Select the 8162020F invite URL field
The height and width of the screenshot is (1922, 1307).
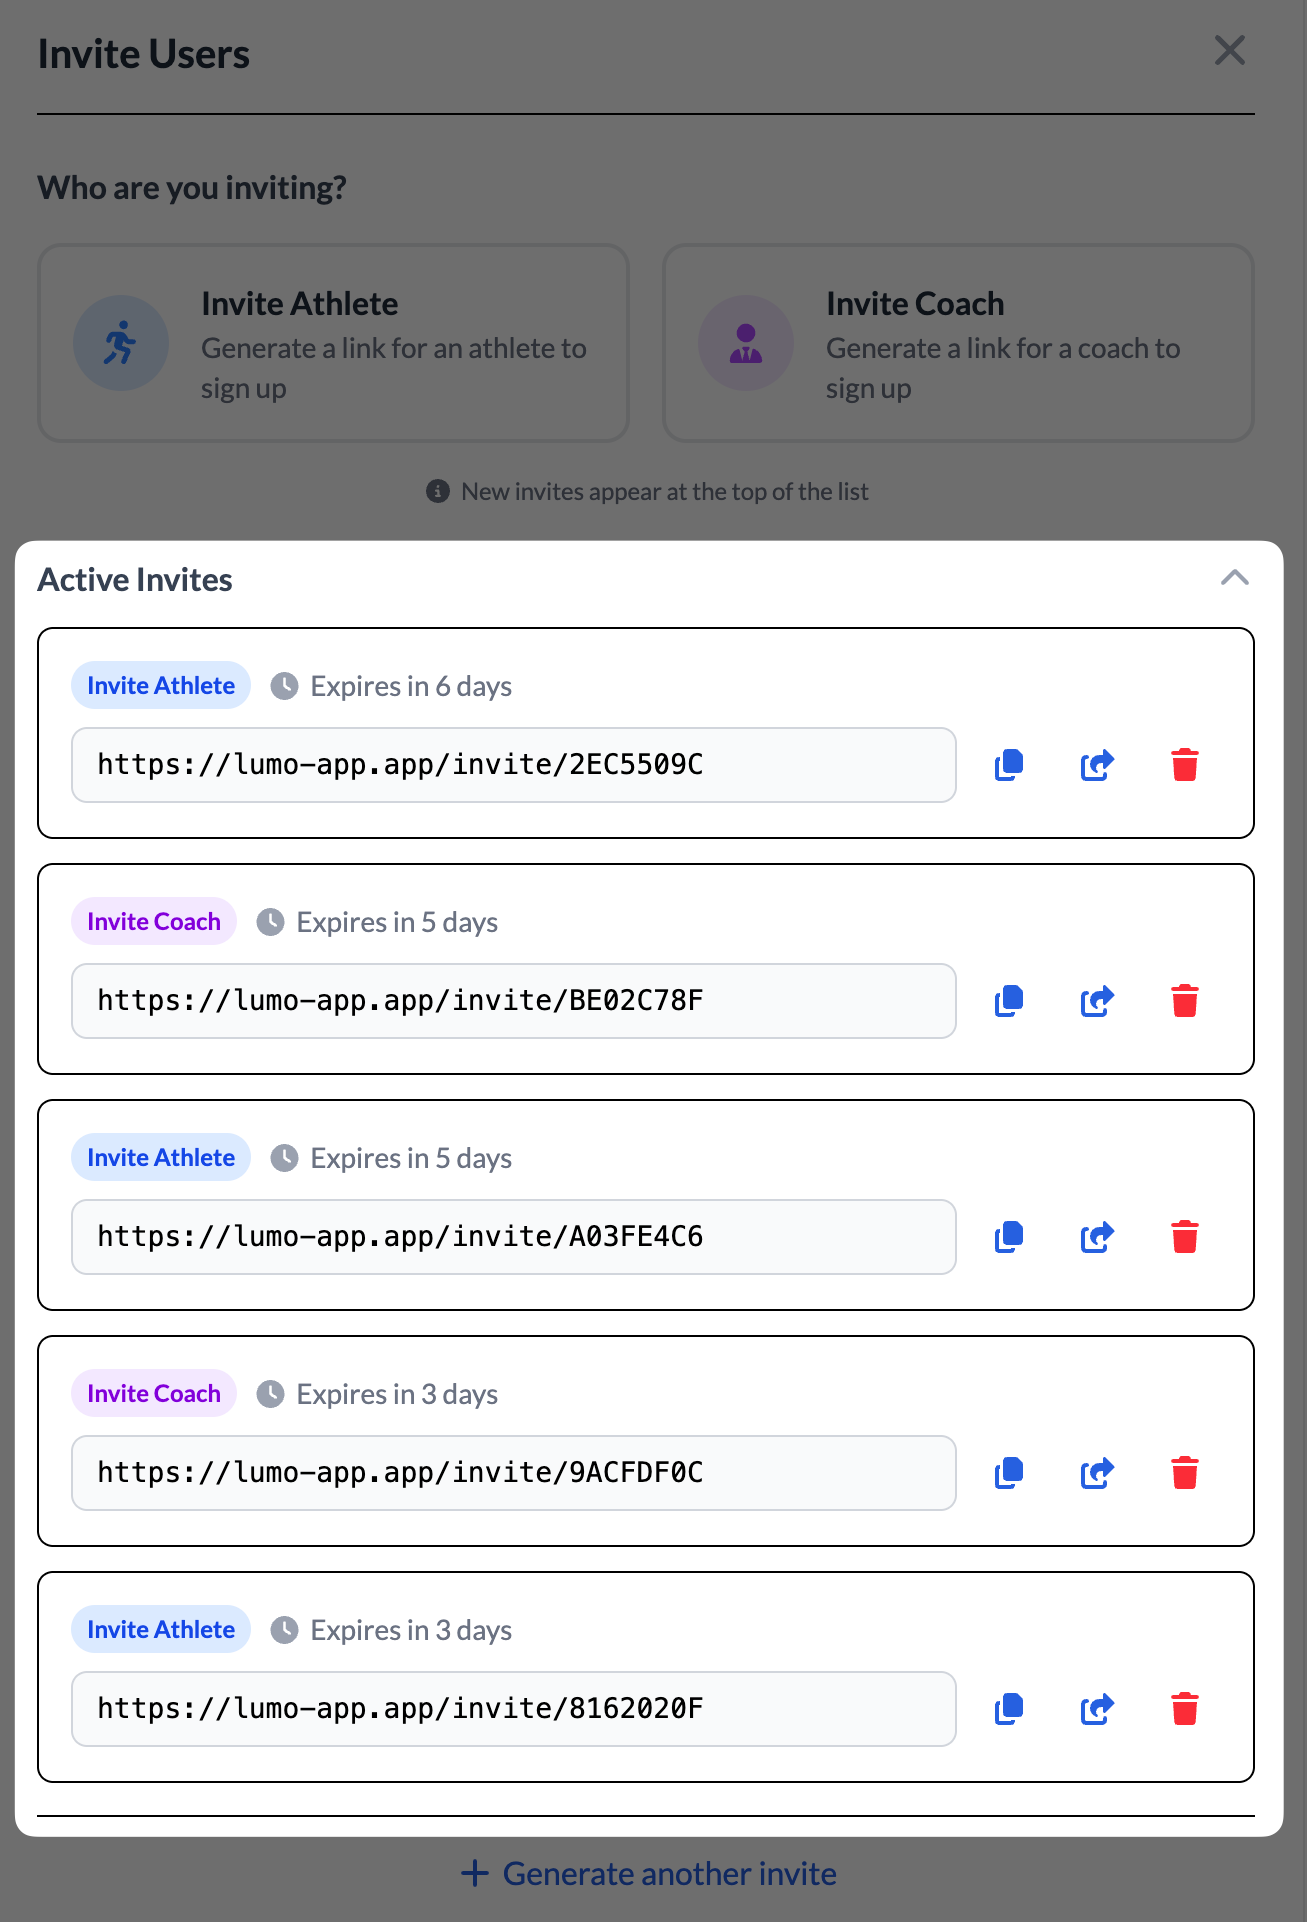click(x=513, y=1708)
